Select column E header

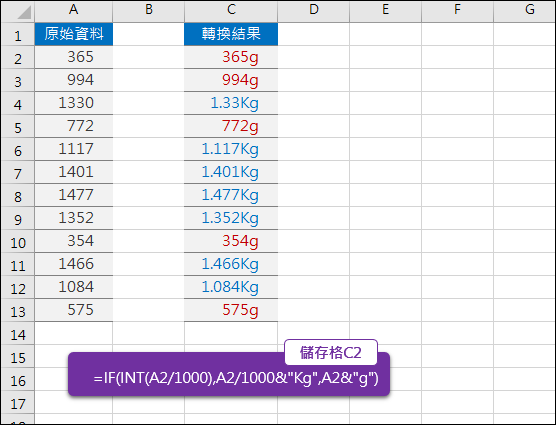tap(385, 11)
